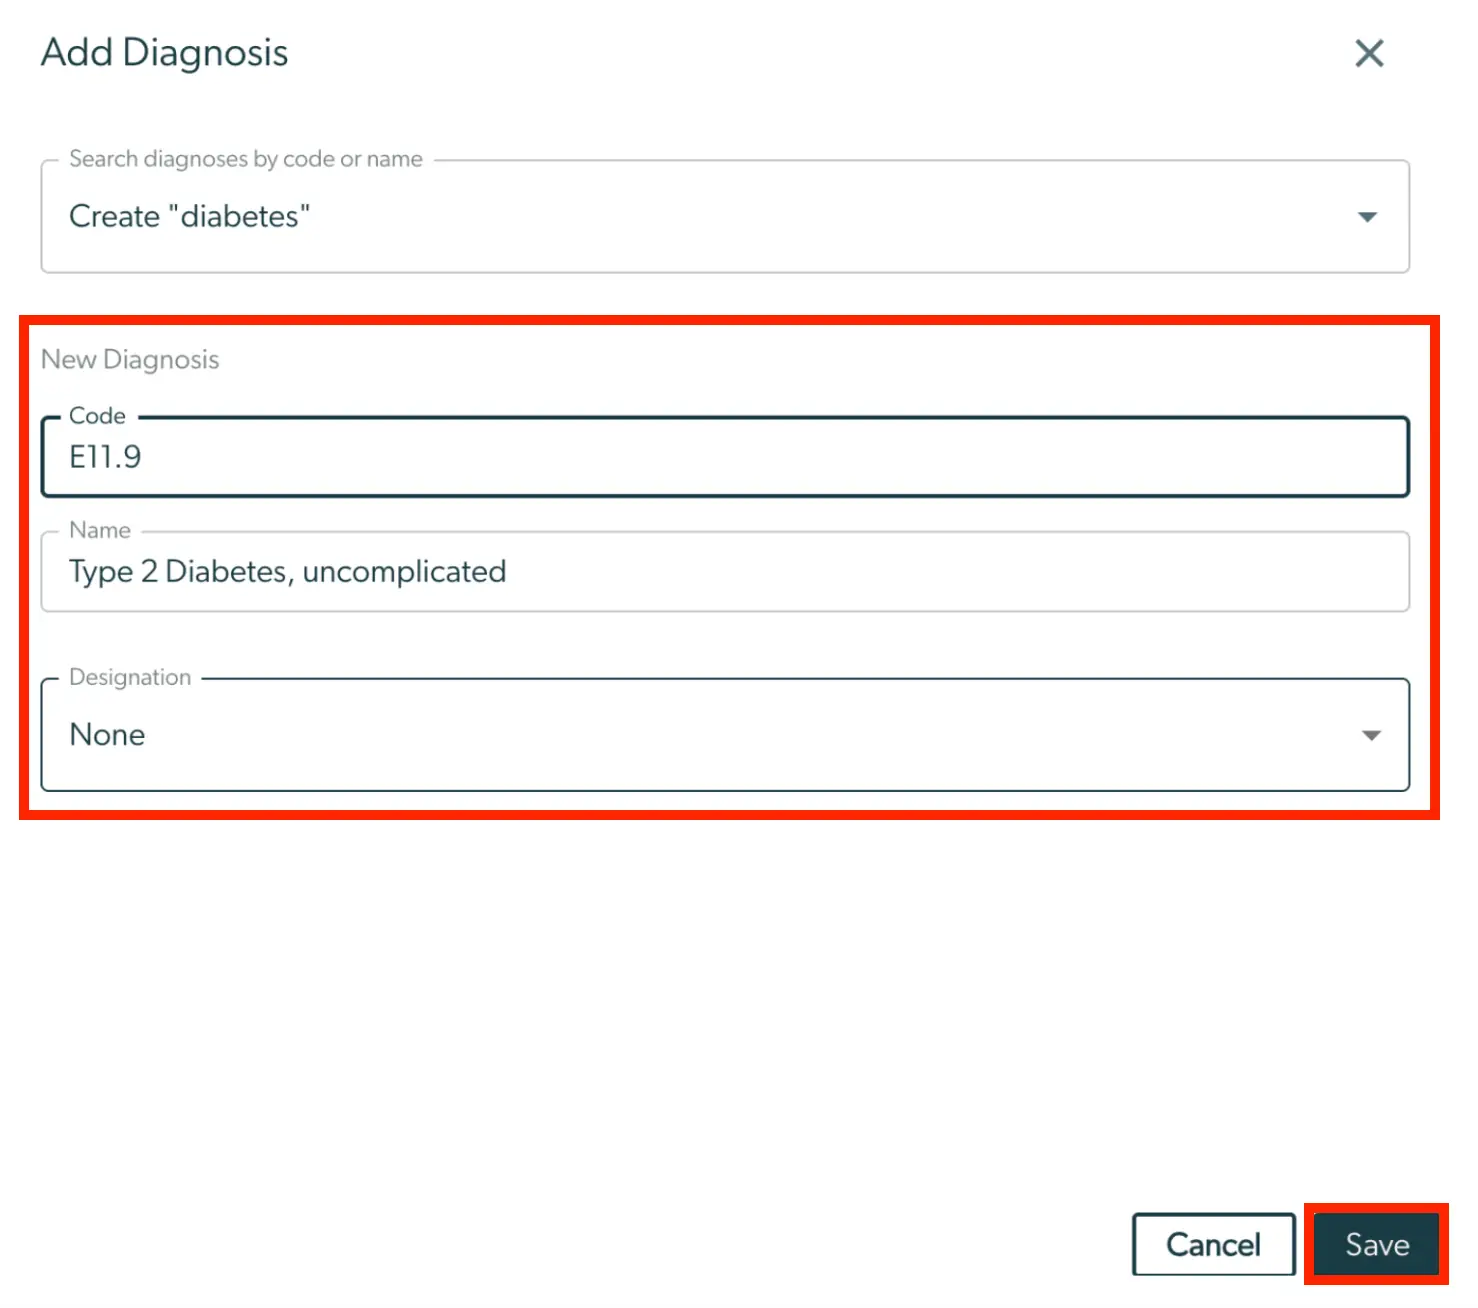Click the Add Diagnosis title
The image size is (1478, 1308).
(163, 52)
